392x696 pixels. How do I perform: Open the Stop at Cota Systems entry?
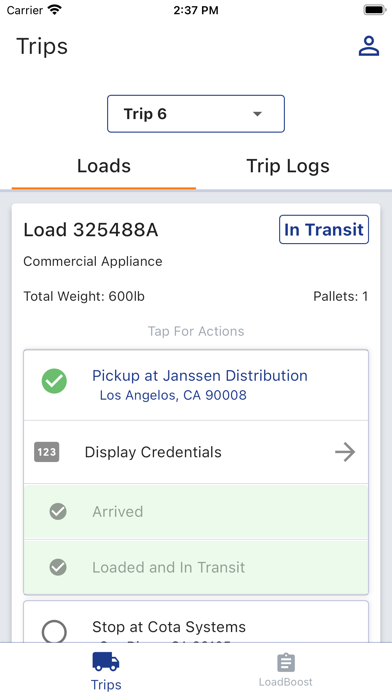tap(196, 622)
